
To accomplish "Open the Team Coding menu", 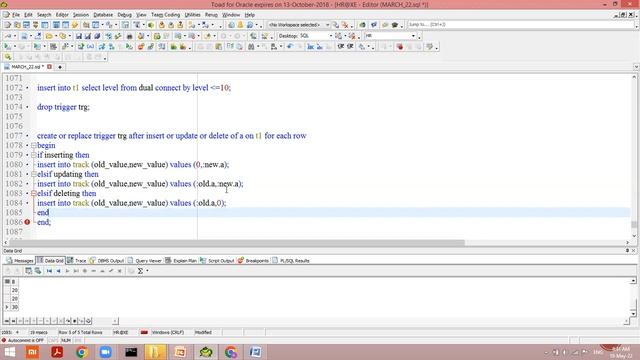I will tap(165, 15).
